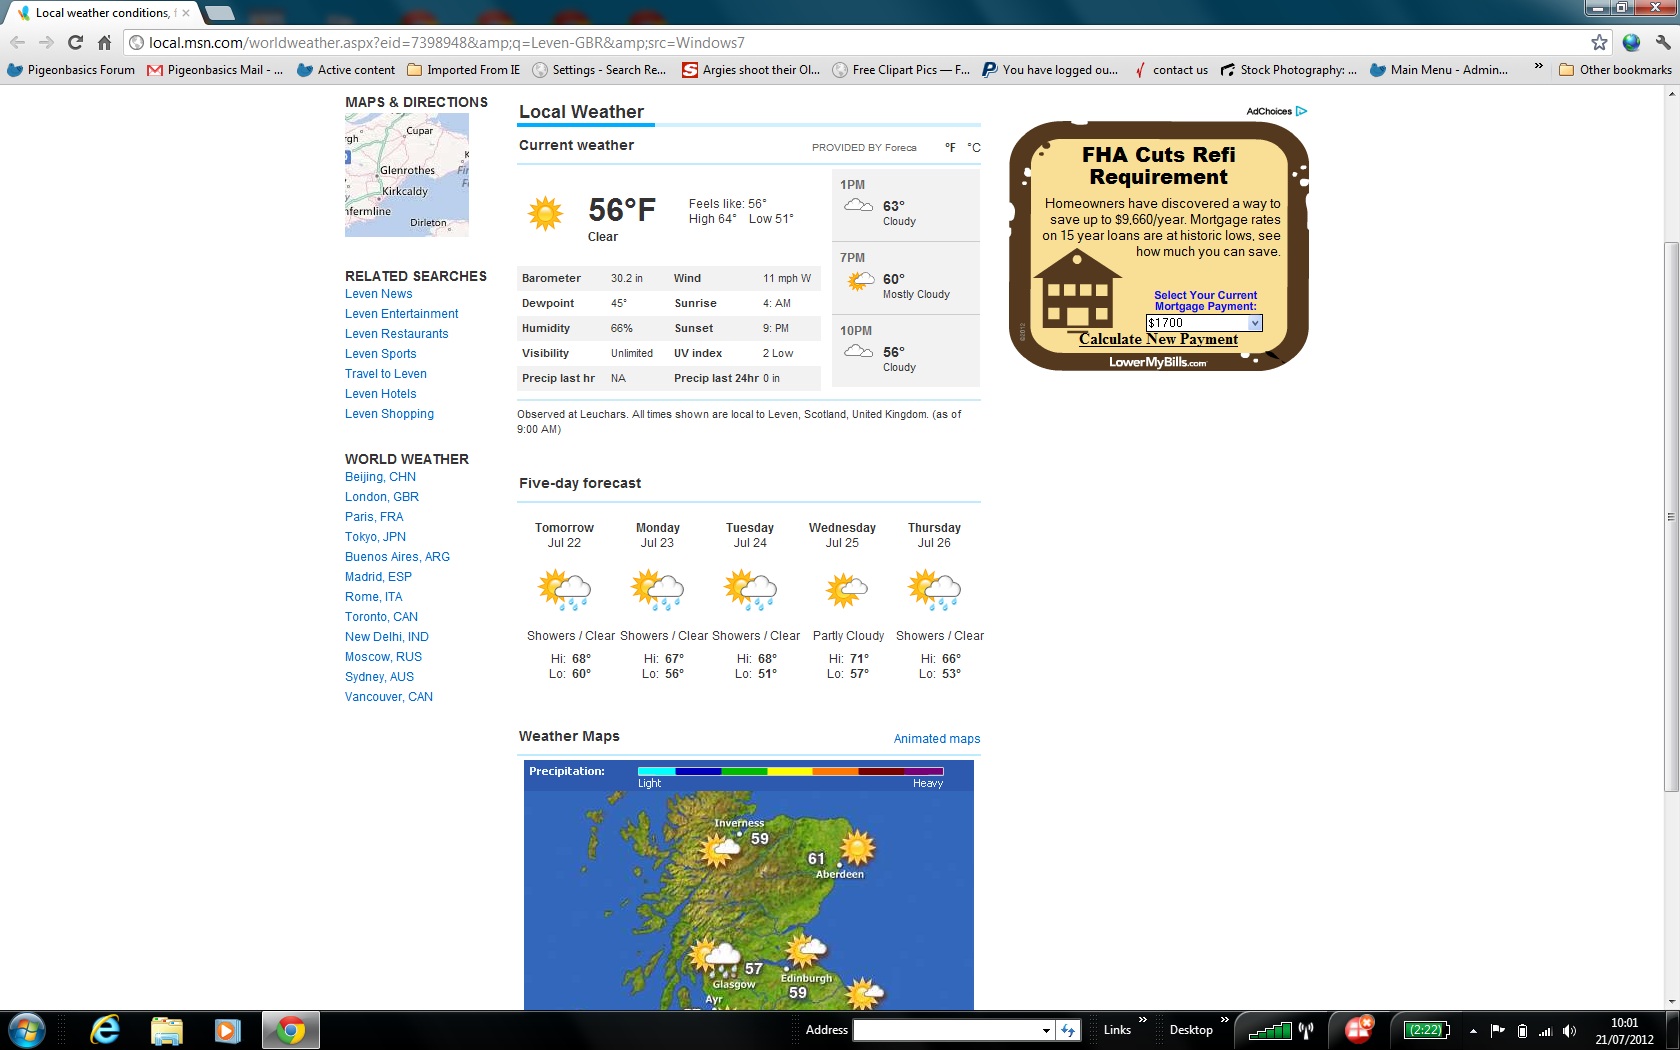Open the Maps & Directions map thumbnail
This screenshot has width=1680, height=1050.
tap(407, 175)
